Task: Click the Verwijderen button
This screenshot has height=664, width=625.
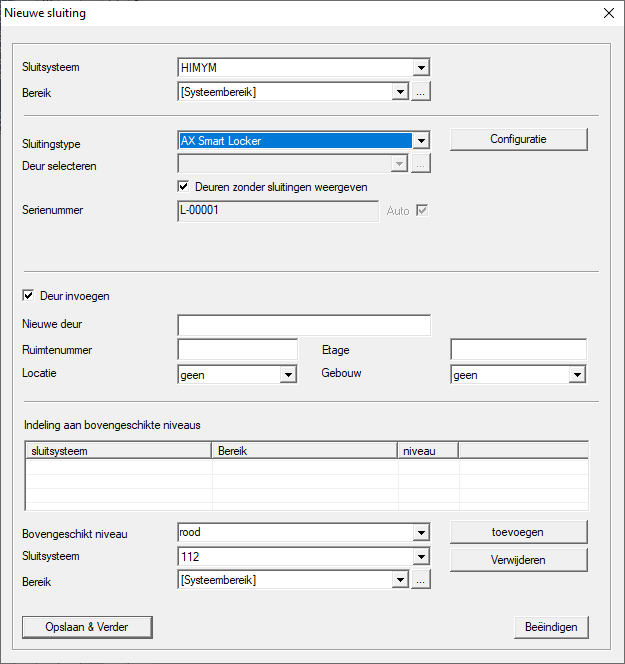Action: click(518, 560)
